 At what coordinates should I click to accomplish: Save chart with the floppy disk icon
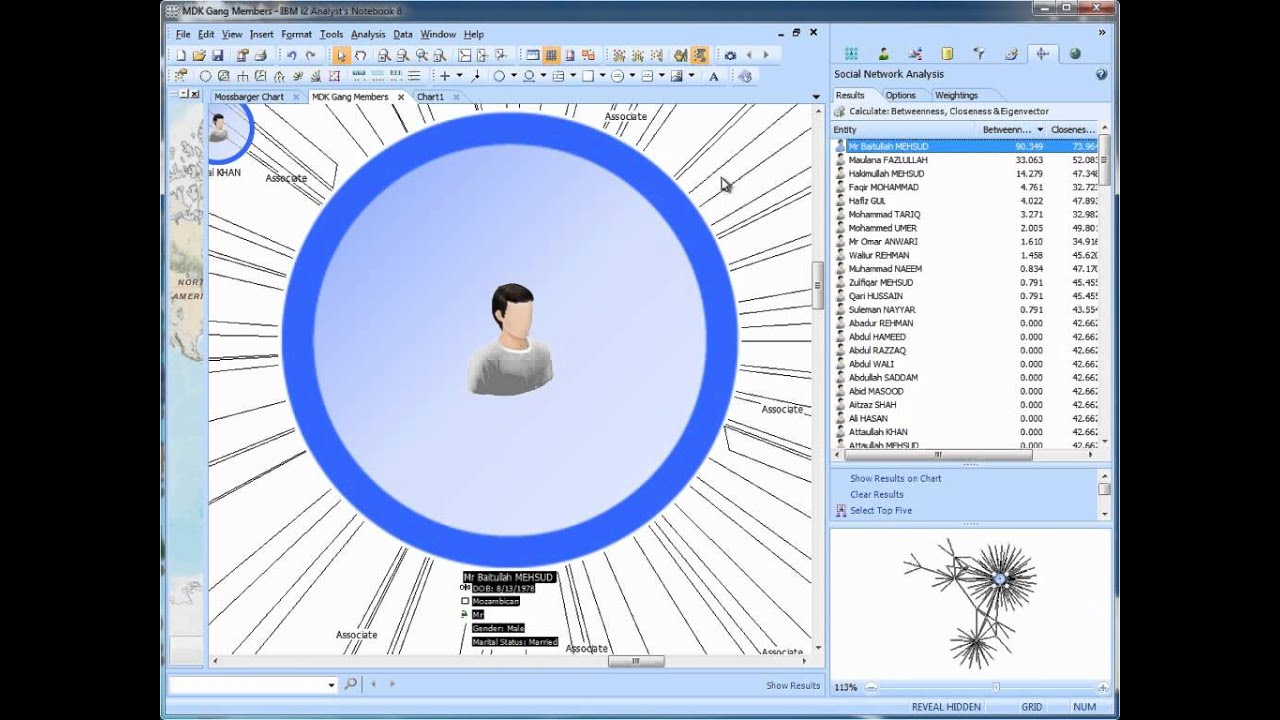click(x=217, y=56)
